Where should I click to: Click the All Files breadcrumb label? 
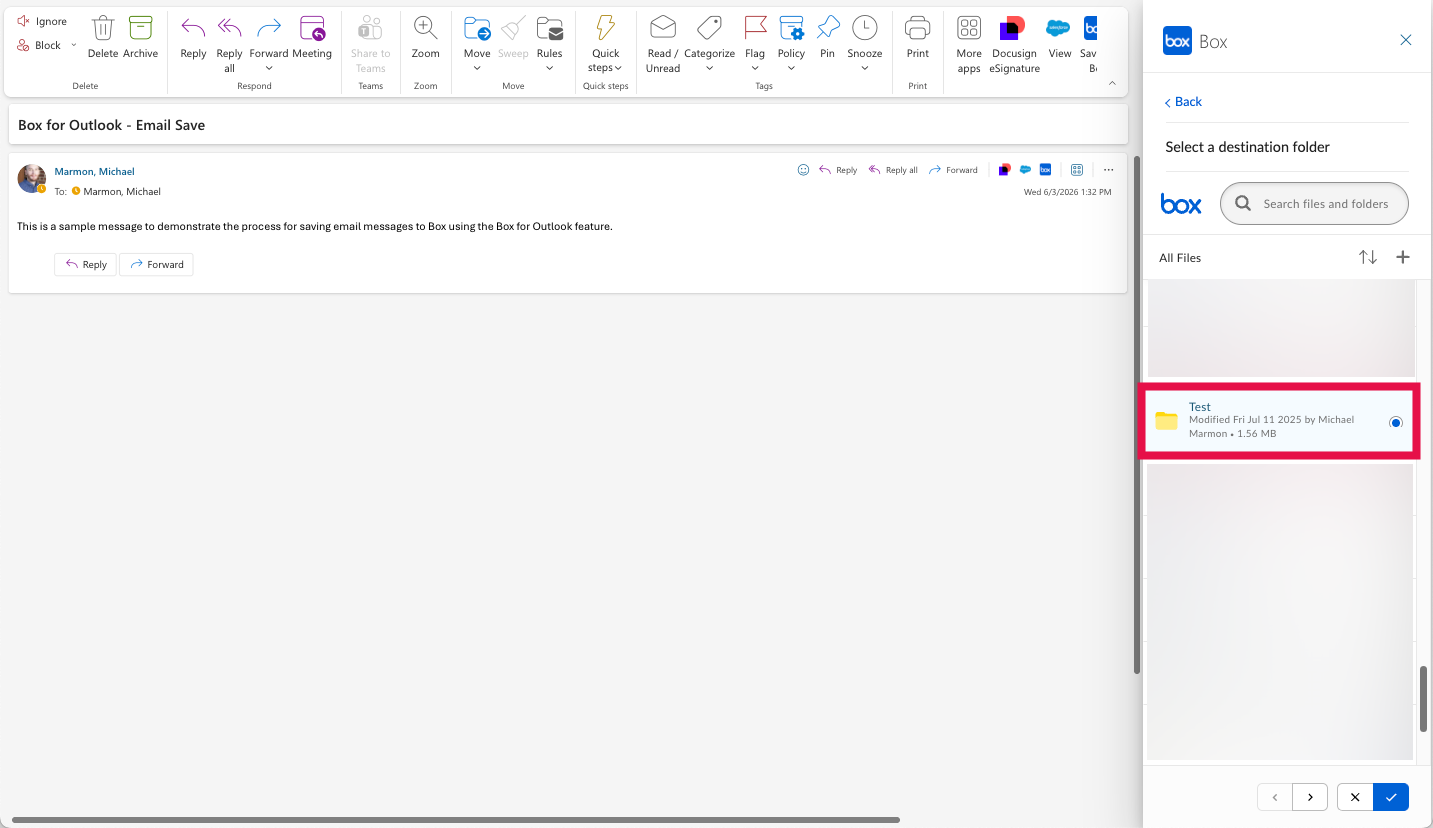[1180, 258]
